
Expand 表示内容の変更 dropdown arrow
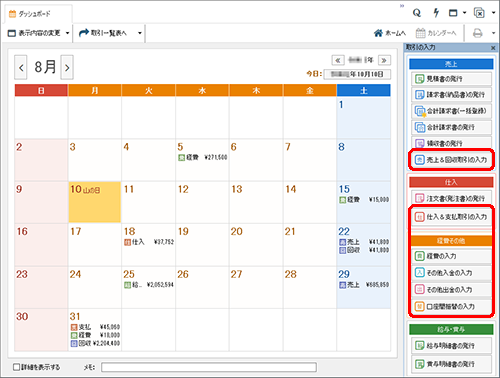[67, 33]
